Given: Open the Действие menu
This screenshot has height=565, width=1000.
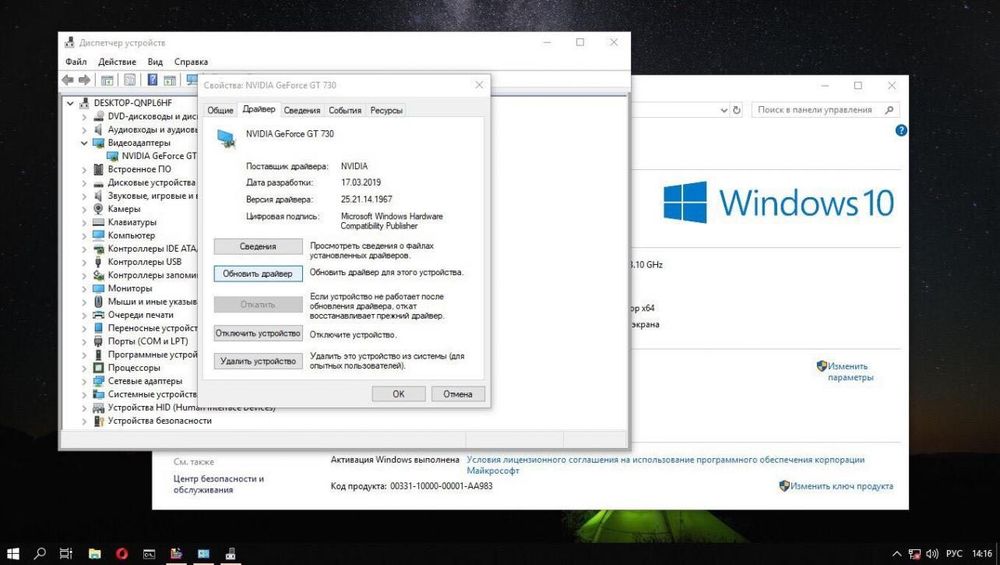Looking at the screenshot, I should pos(117,62).
